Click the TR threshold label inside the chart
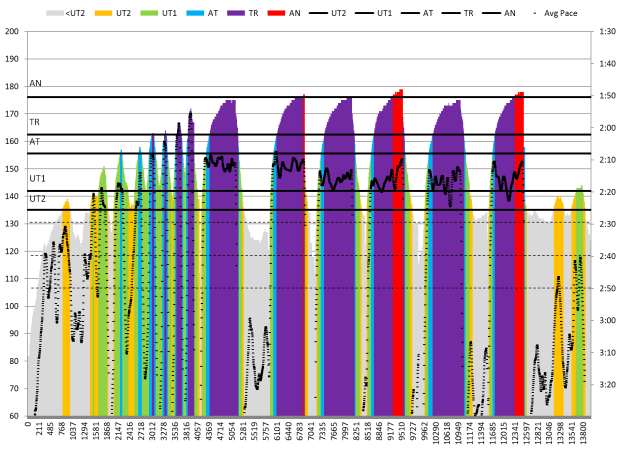This screenshot has width=620, height=449. point(35,122)
